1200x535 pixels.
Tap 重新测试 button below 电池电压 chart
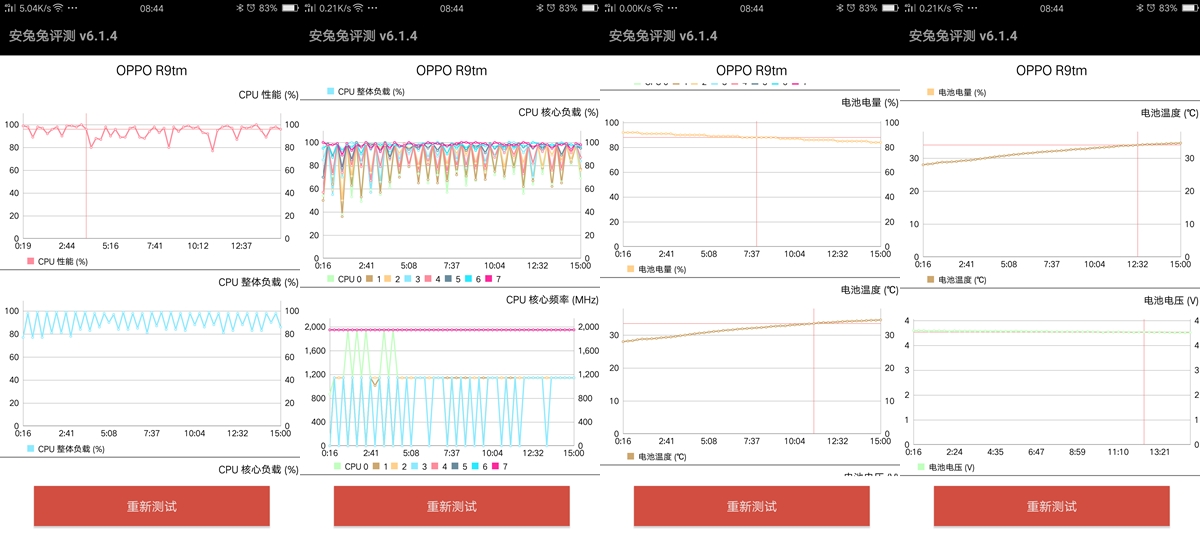(1051, 506)
